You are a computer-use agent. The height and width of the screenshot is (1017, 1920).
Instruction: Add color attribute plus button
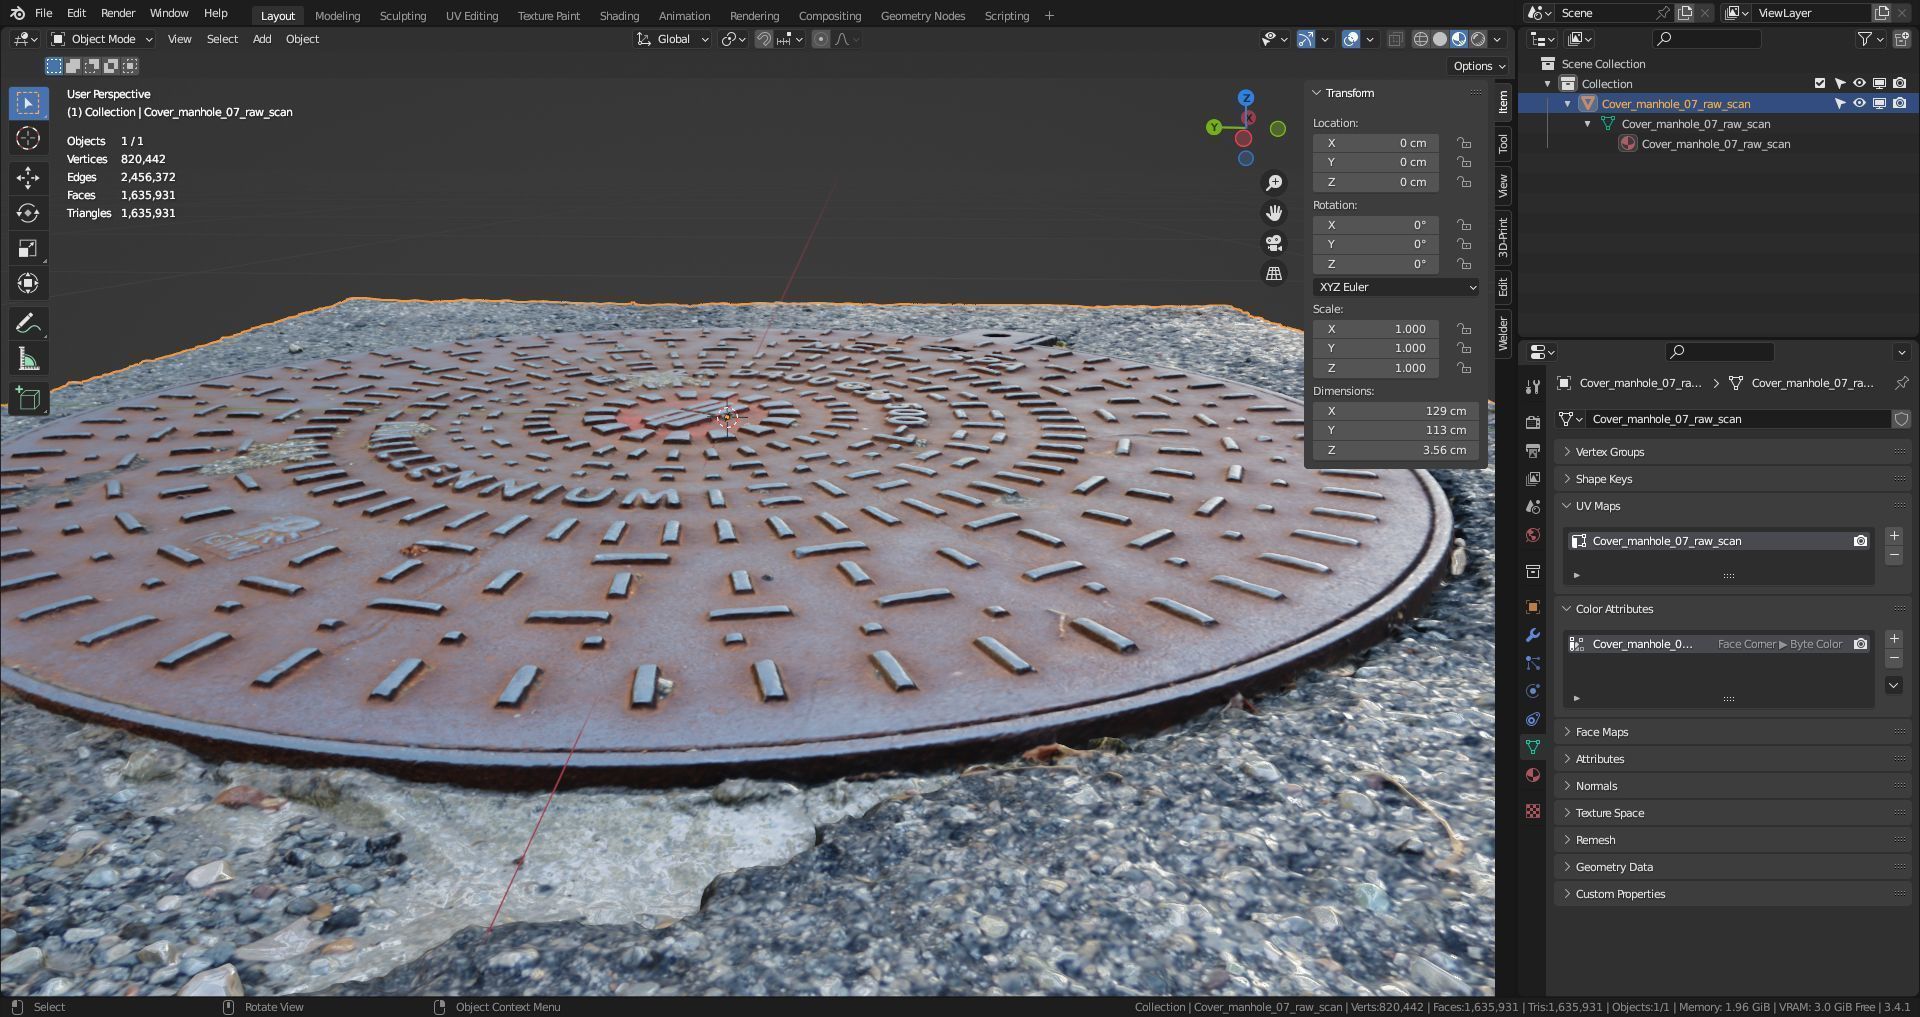1894,639
